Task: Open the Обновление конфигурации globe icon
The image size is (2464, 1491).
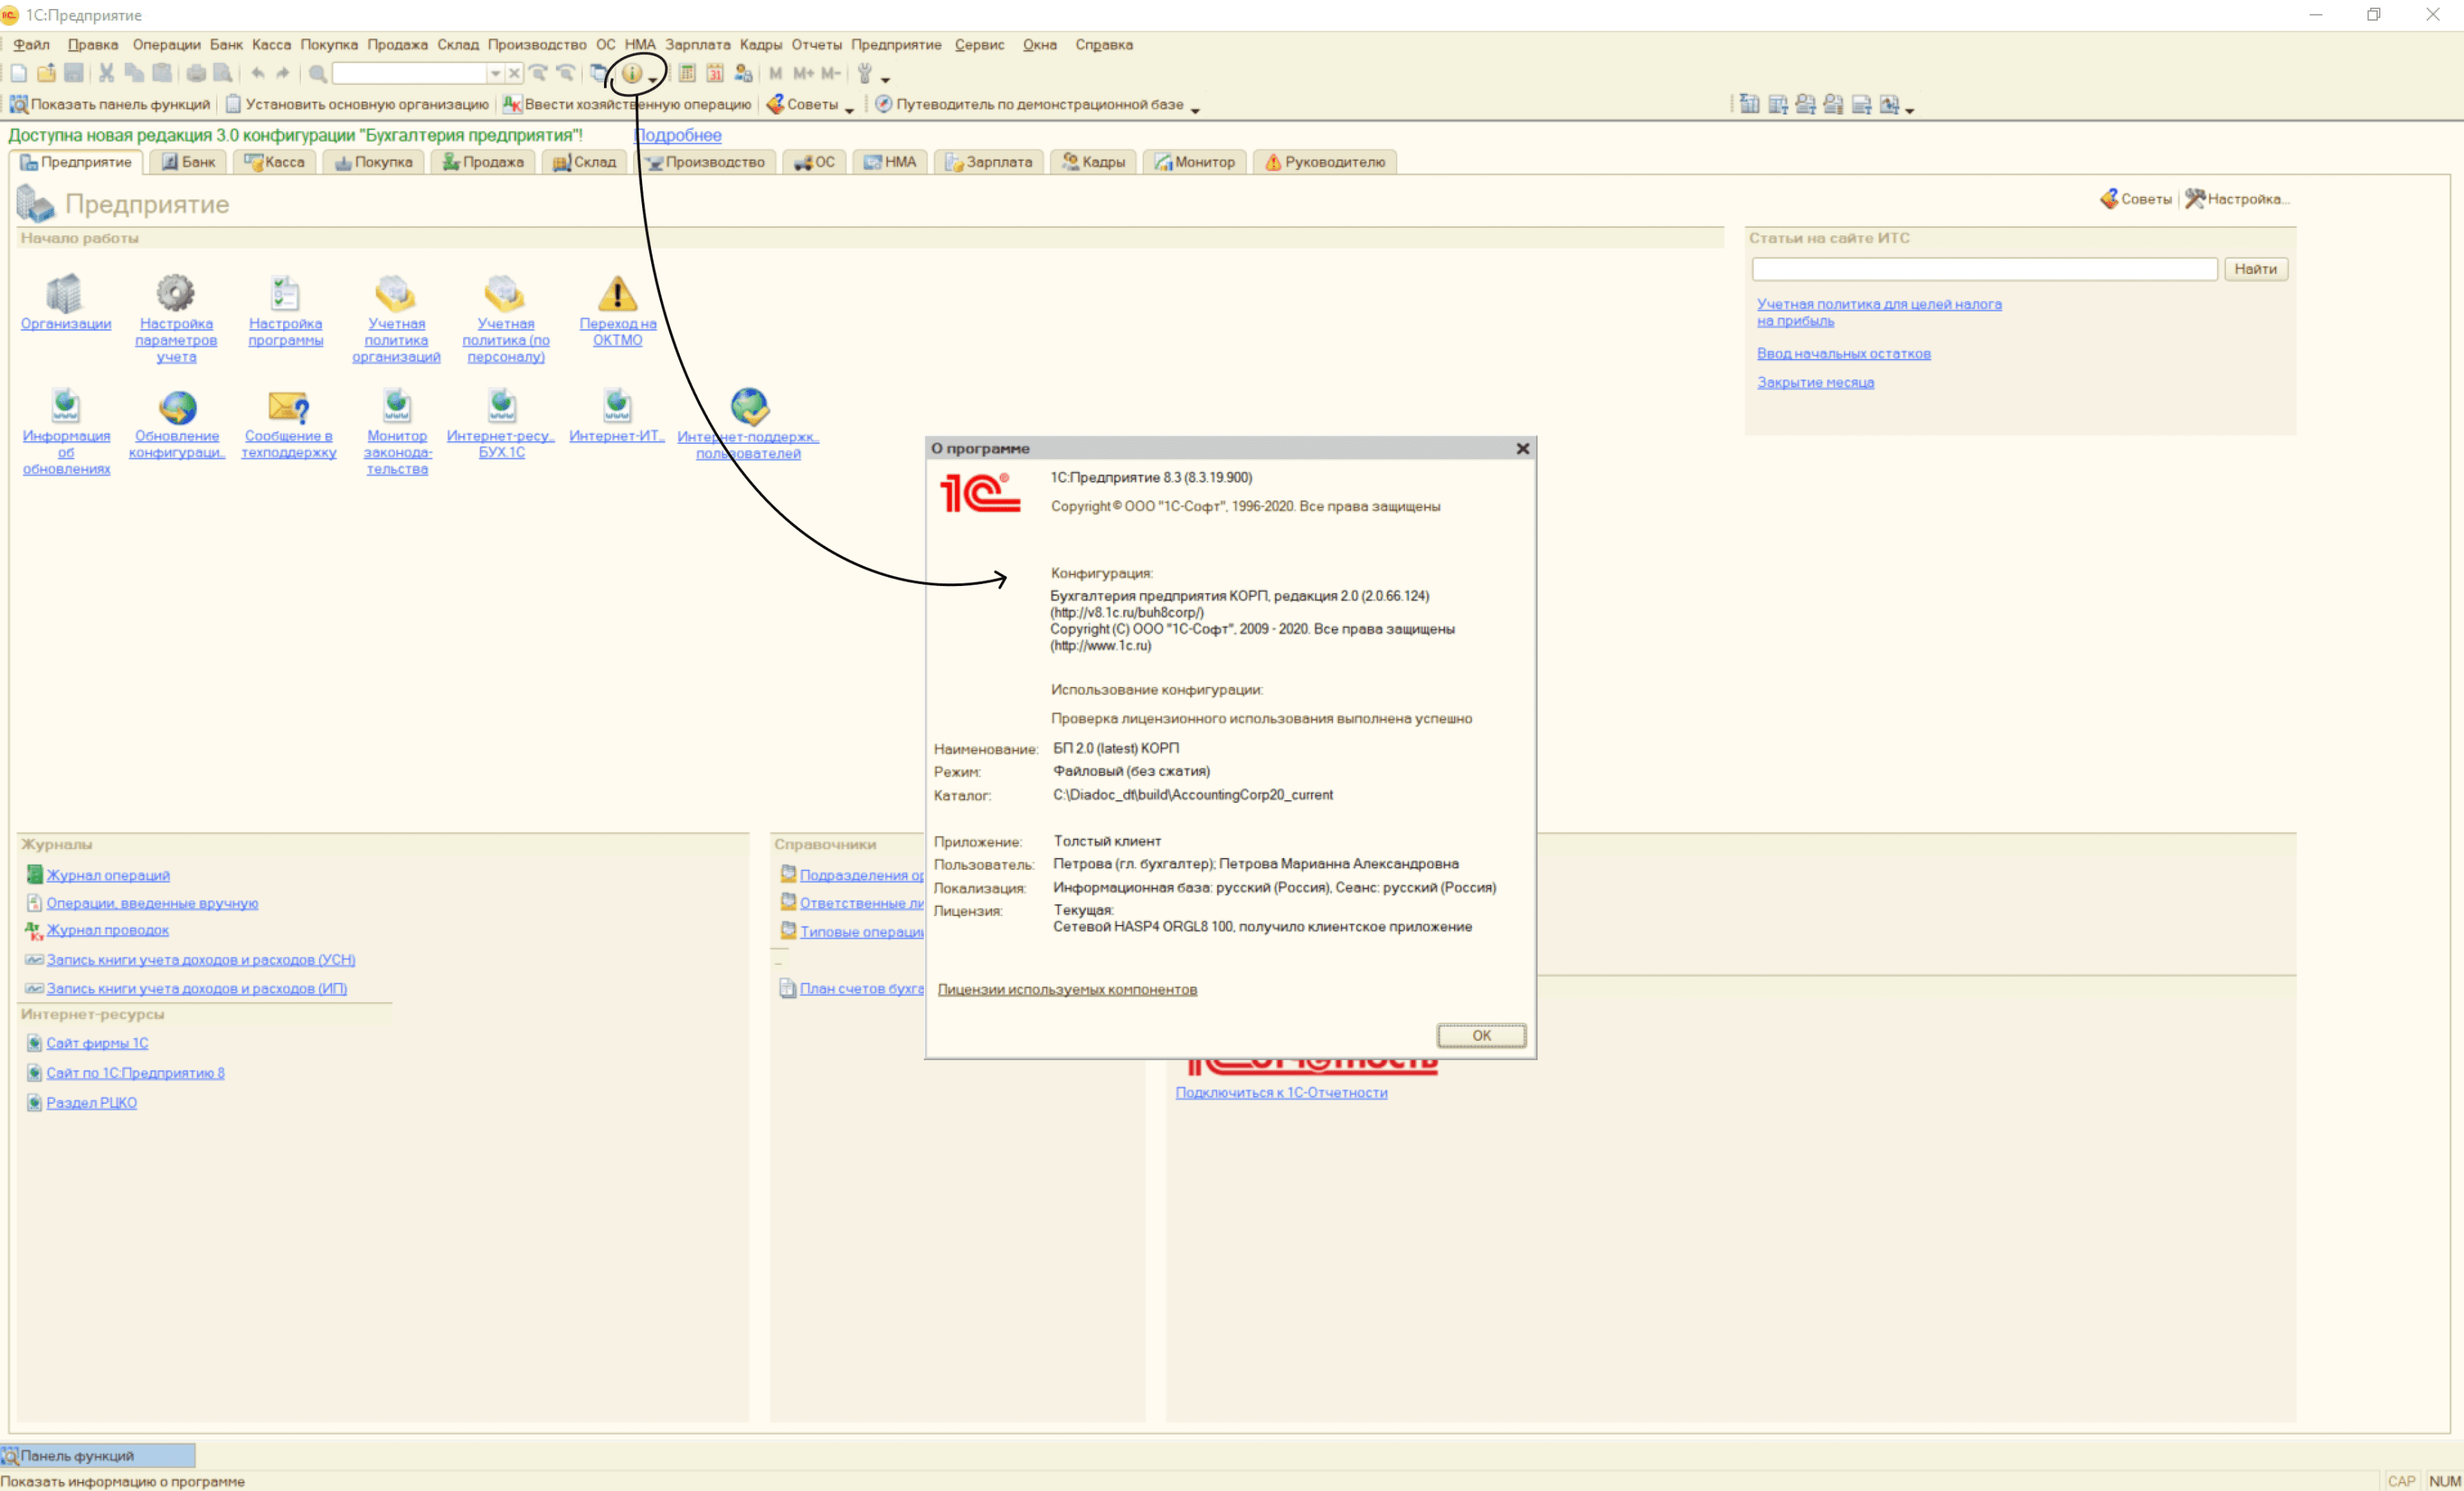Action: tap(177, 407)
